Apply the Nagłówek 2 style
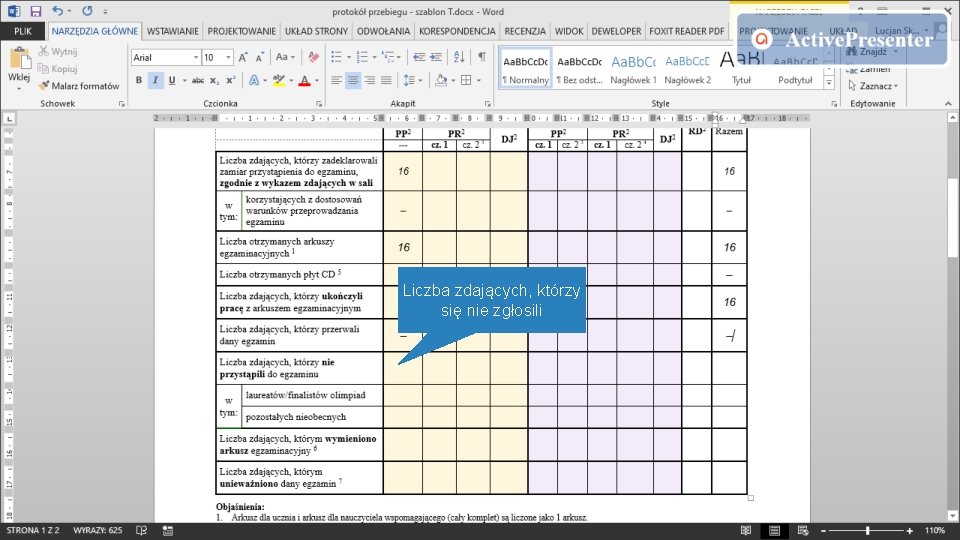This screenshot has width=960, height=540. [x=688, y=69]
